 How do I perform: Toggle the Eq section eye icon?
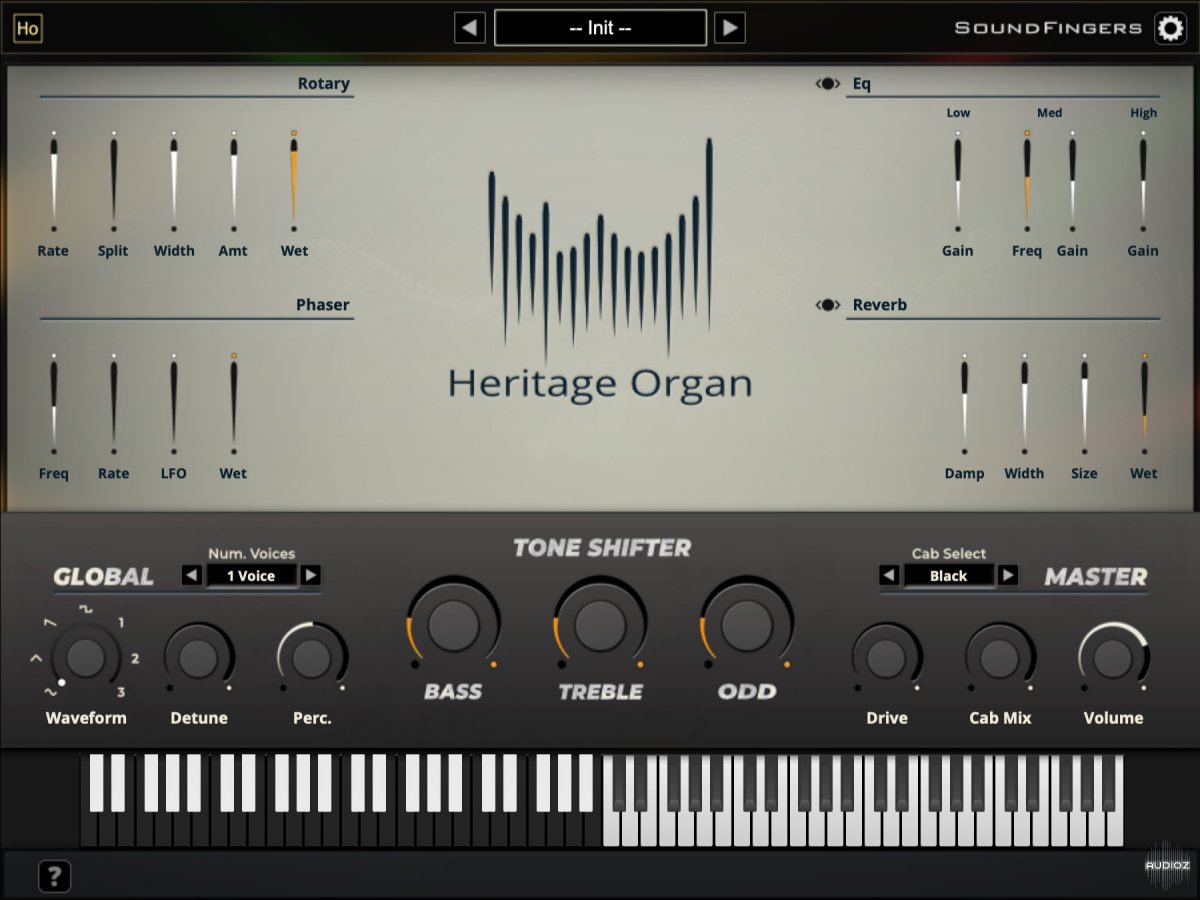(828, 84)
